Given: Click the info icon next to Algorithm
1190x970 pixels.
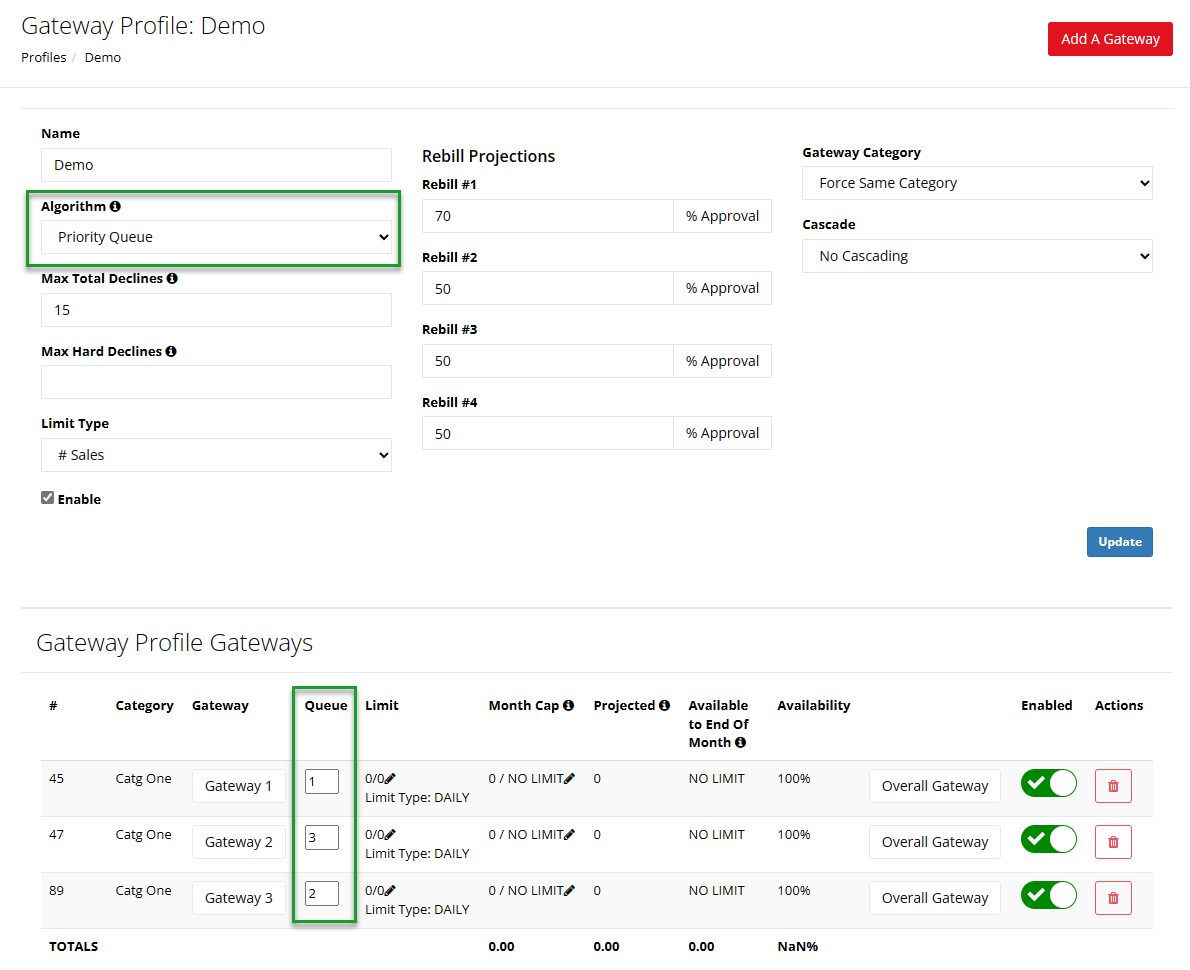Looking at the screenshot, I should 115,206.
